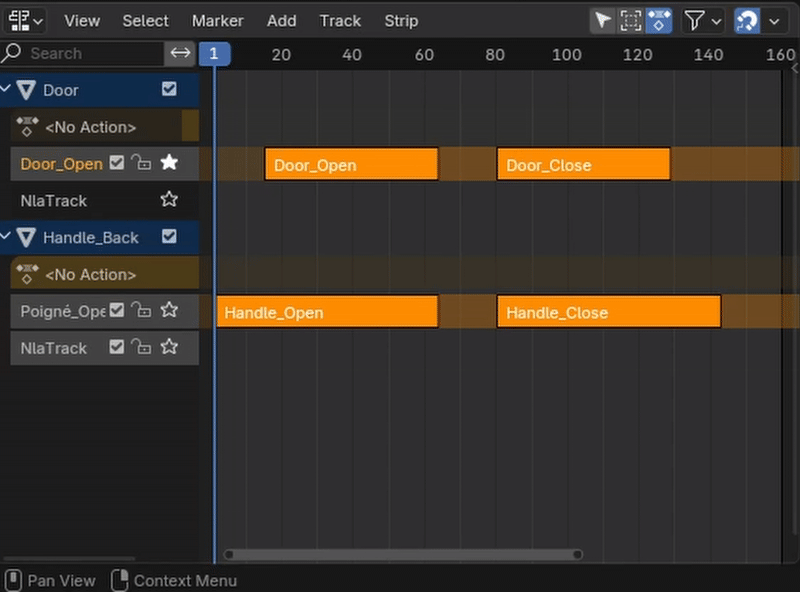
Task: Click the channel search field
Action: (x=90, y=53)
